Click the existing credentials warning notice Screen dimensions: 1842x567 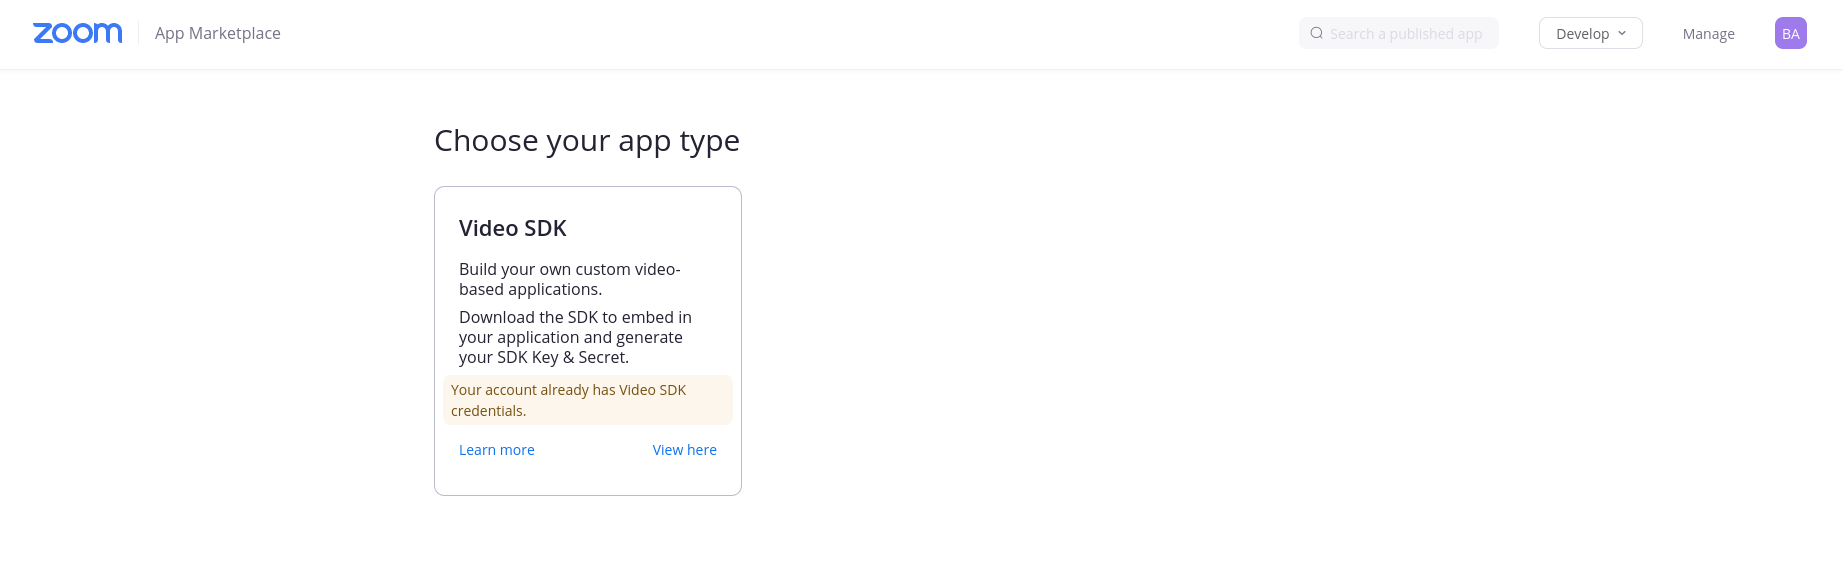coord(588,400)
